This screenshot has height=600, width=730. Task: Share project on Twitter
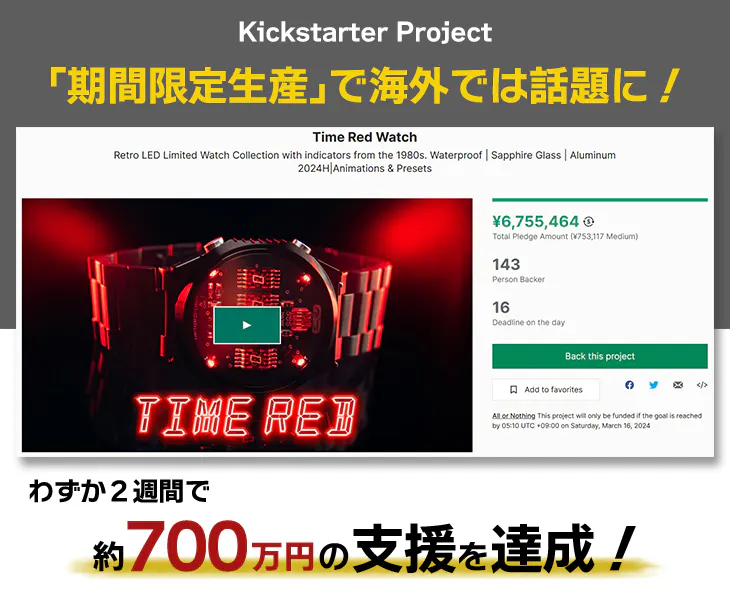[x=654, y=385]
